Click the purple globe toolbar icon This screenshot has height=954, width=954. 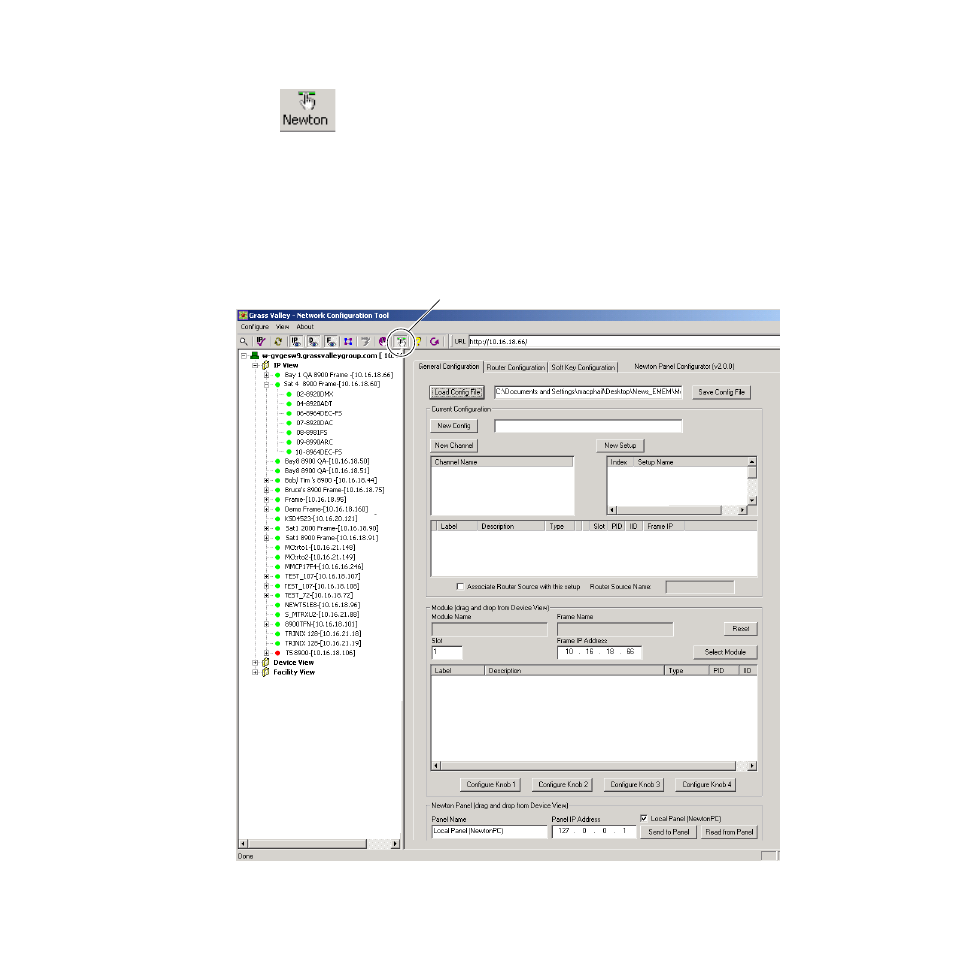point(383,342)
